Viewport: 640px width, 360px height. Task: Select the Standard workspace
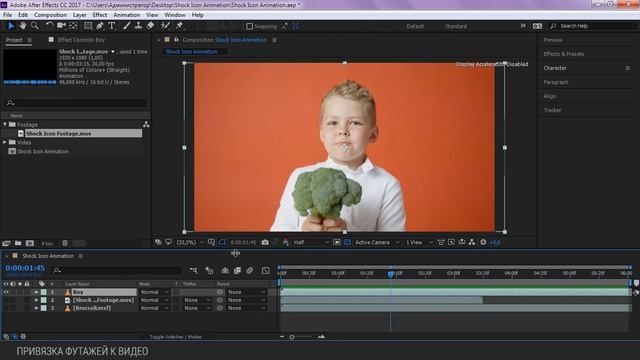pyautogui.click(x=456, y=26)
